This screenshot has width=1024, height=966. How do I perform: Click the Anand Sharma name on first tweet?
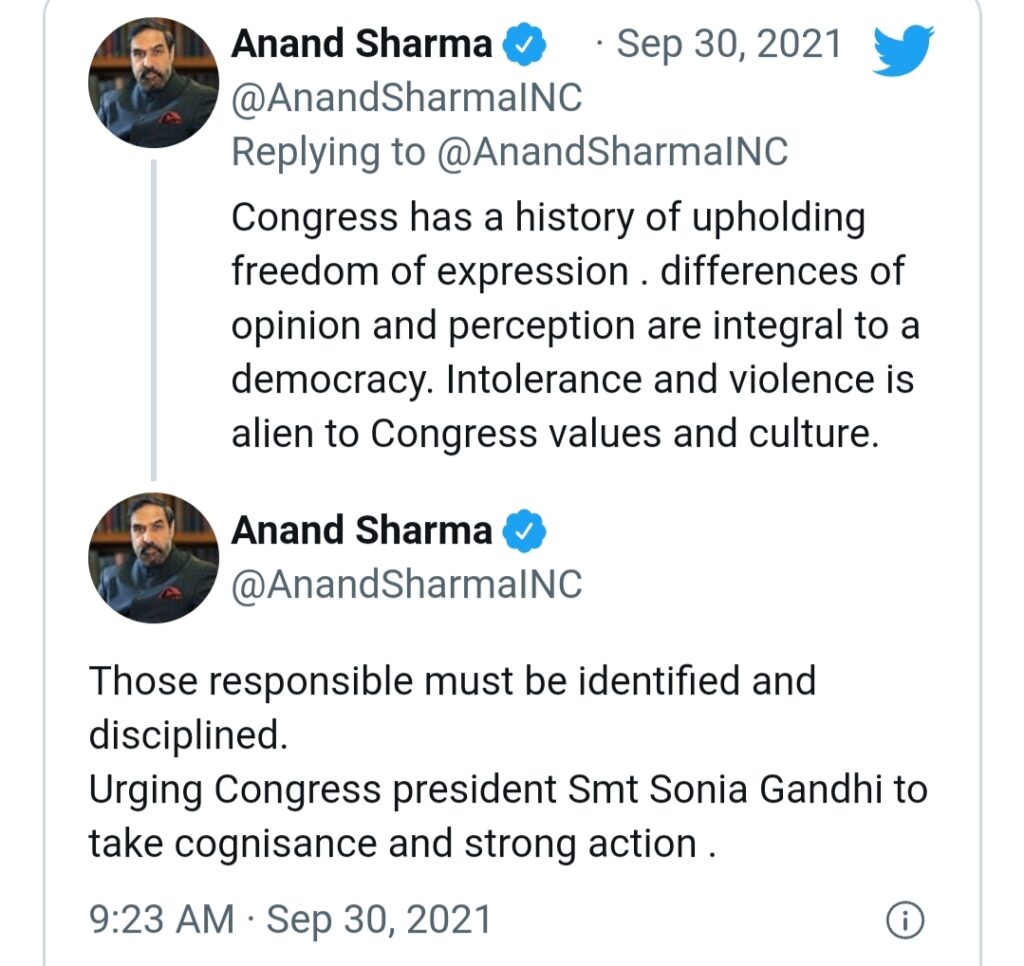point(362,44)
